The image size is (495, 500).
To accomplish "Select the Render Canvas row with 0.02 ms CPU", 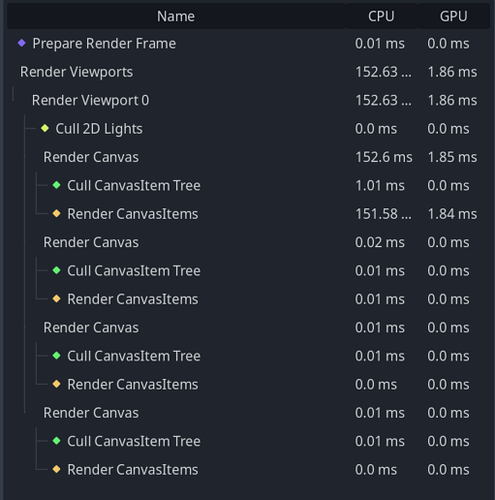I will [248, 242].
